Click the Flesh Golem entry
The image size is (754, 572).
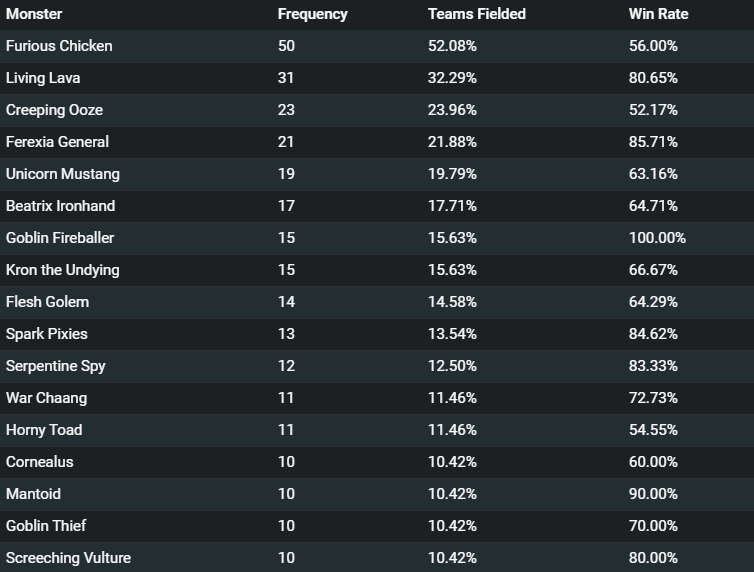(x=47, y=302)
